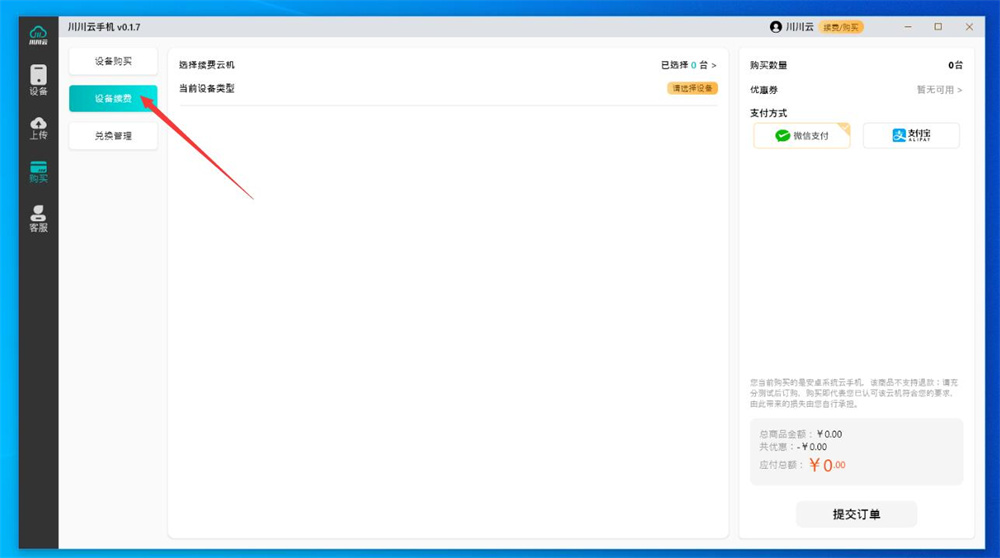Click the 提交订单 submit order button
The height and width of the screenshot is (558, 1000).
(856, 514)
